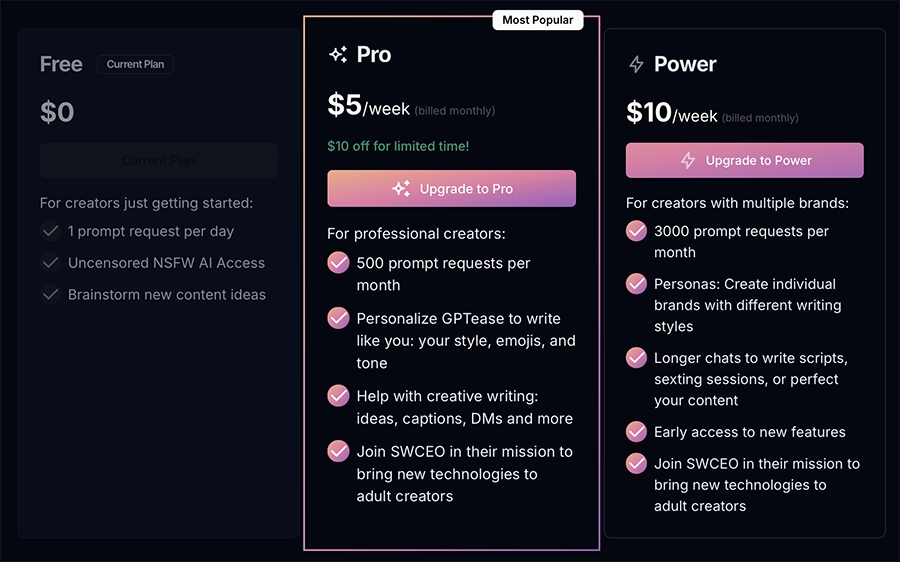Click checkmark beside Help with creative writing
Viewport: 900px width, 562px height.
pyautogui.click(x=338, y=396)
